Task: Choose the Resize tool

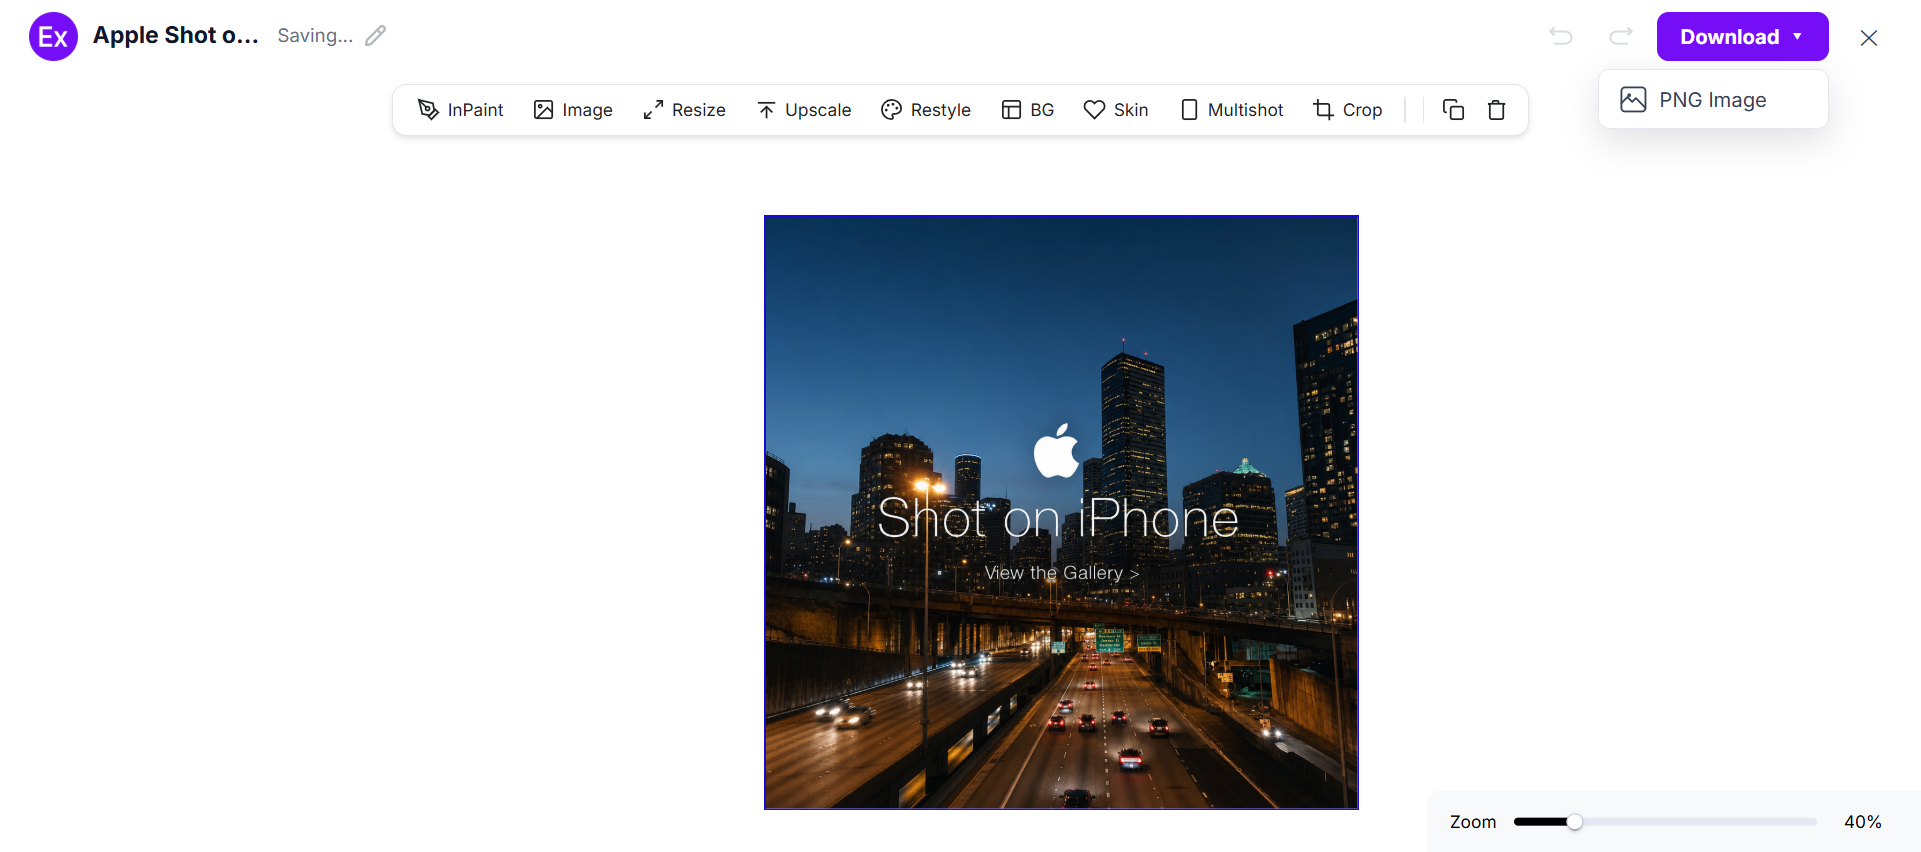Action: (684, 110)
